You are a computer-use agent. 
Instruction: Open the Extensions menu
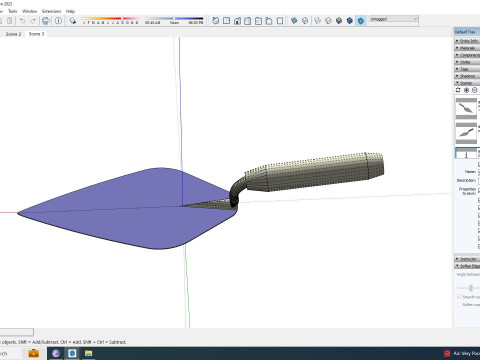tap(51, 11)
